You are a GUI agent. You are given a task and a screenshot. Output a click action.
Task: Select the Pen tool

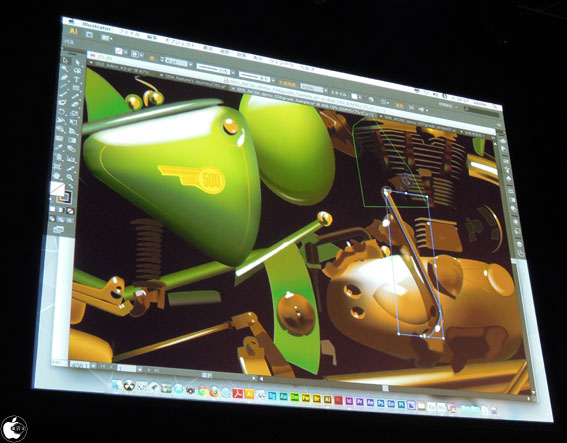pyautogui.click(x=64, y=78)
